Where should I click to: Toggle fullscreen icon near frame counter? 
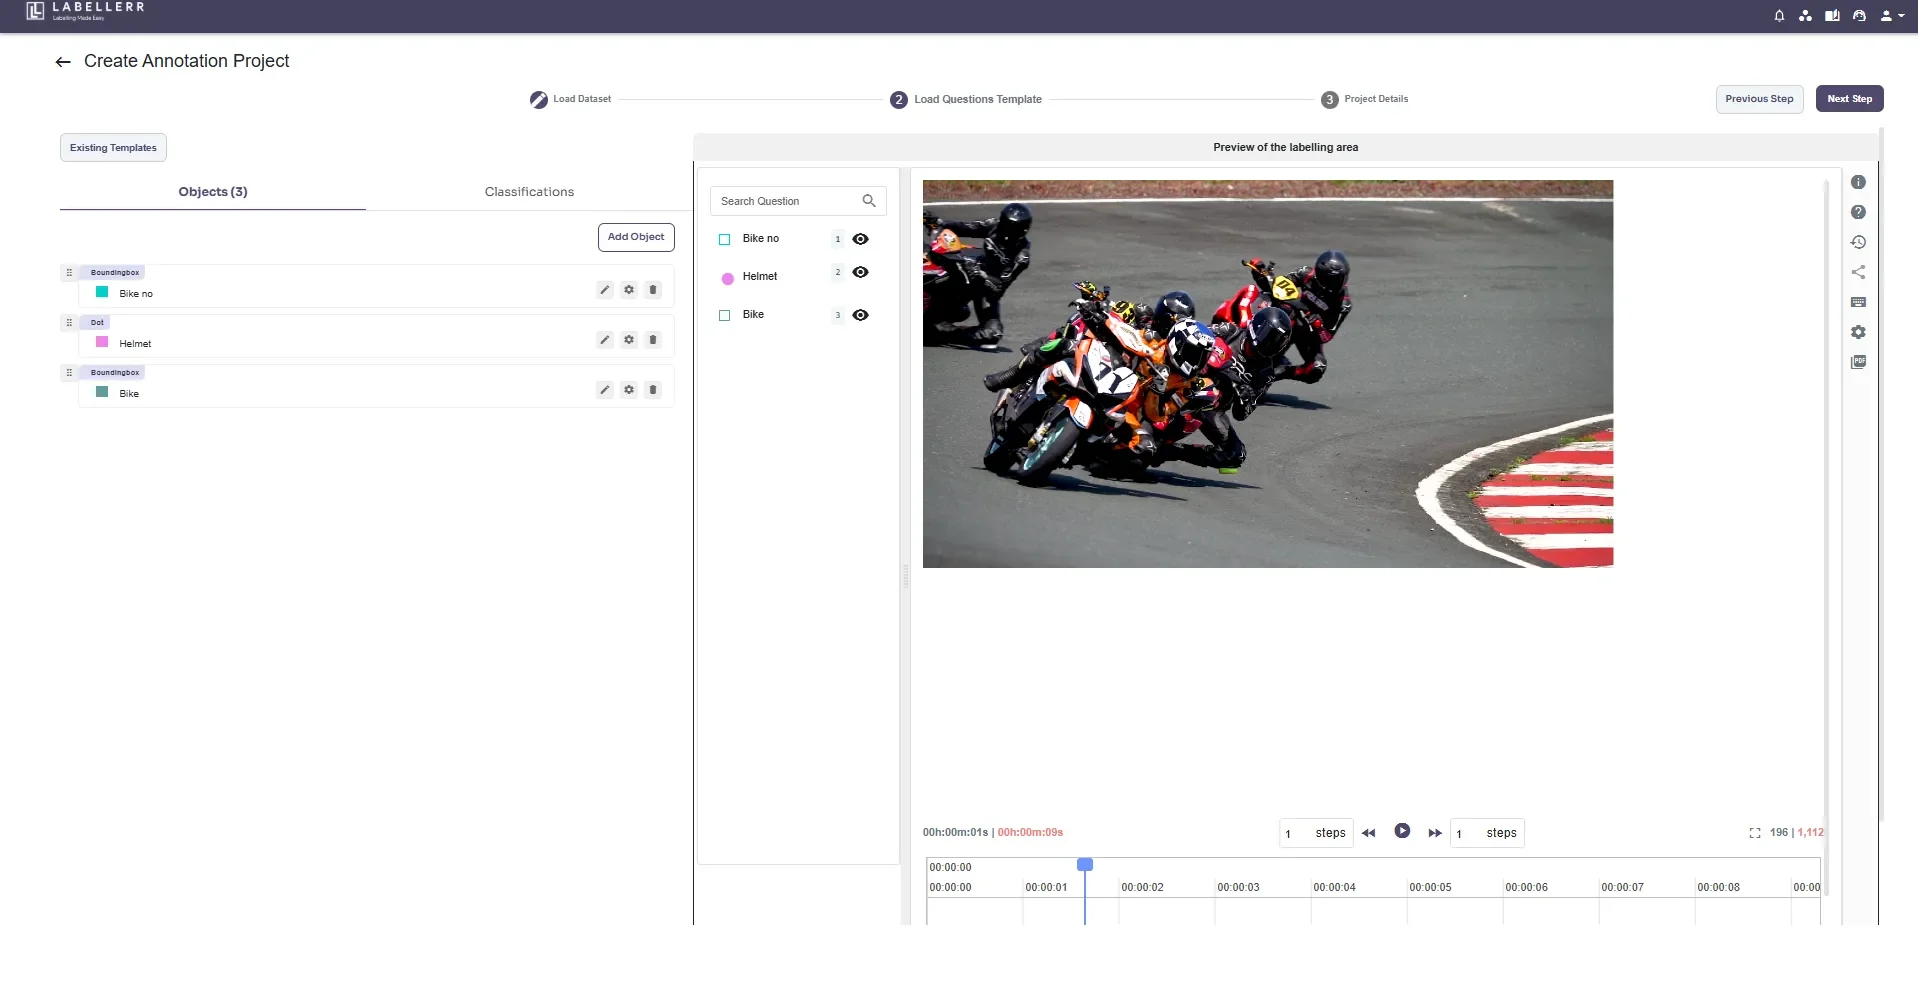click(1755, 833)
